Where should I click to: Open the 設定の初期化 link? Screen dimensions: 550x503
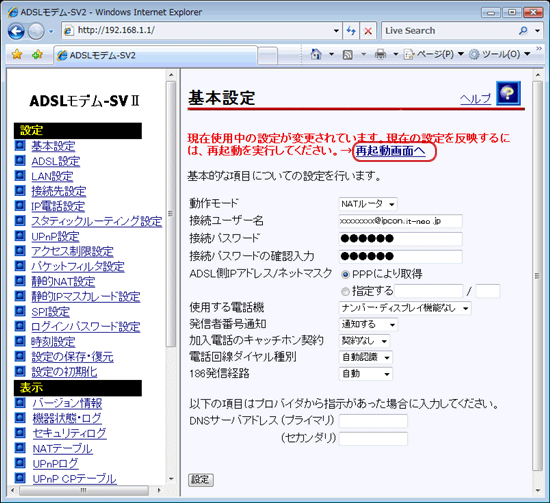64,372
